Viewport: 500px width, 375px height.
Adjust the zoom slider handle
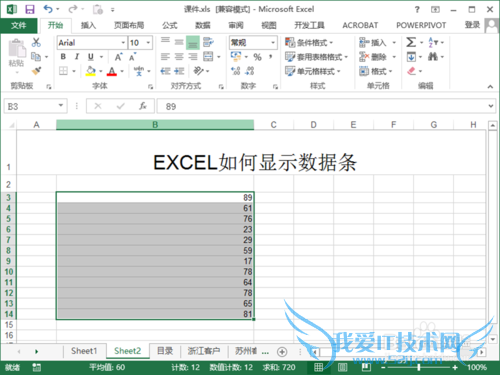(419, 367)
